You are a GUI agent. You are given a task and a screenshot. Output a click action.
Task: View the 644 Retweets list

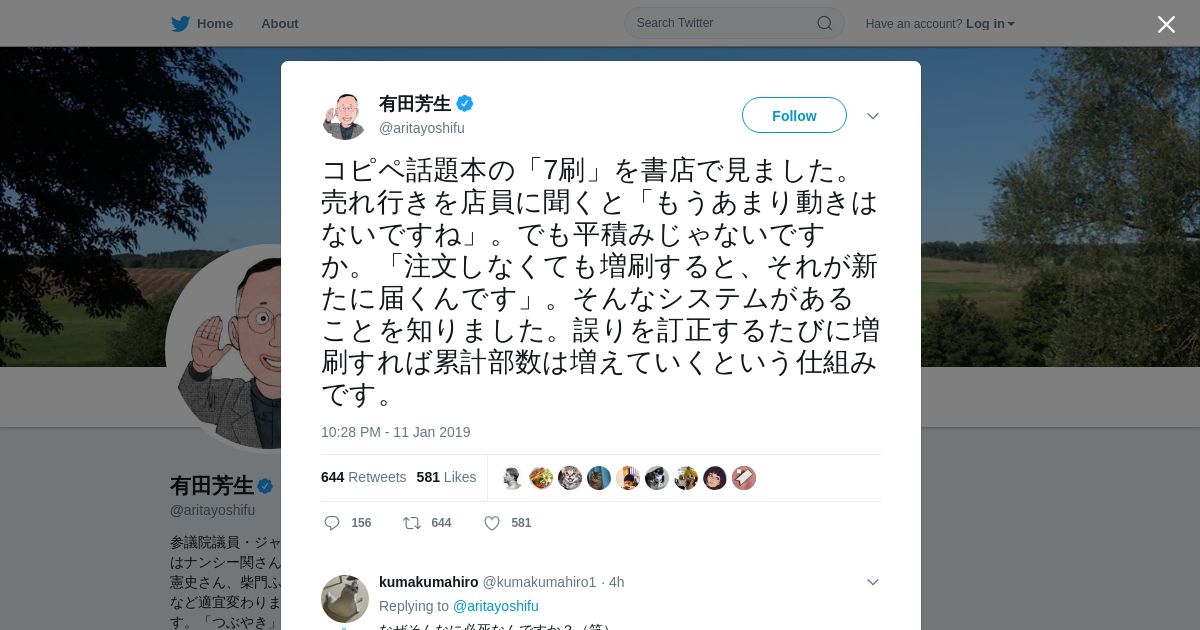[363, 477]
